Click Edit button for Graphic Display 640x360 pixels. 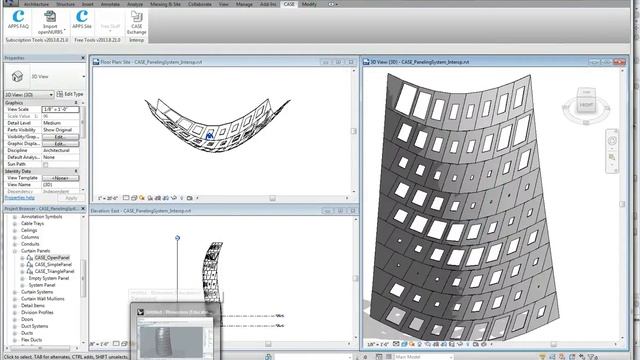point(60,144)
